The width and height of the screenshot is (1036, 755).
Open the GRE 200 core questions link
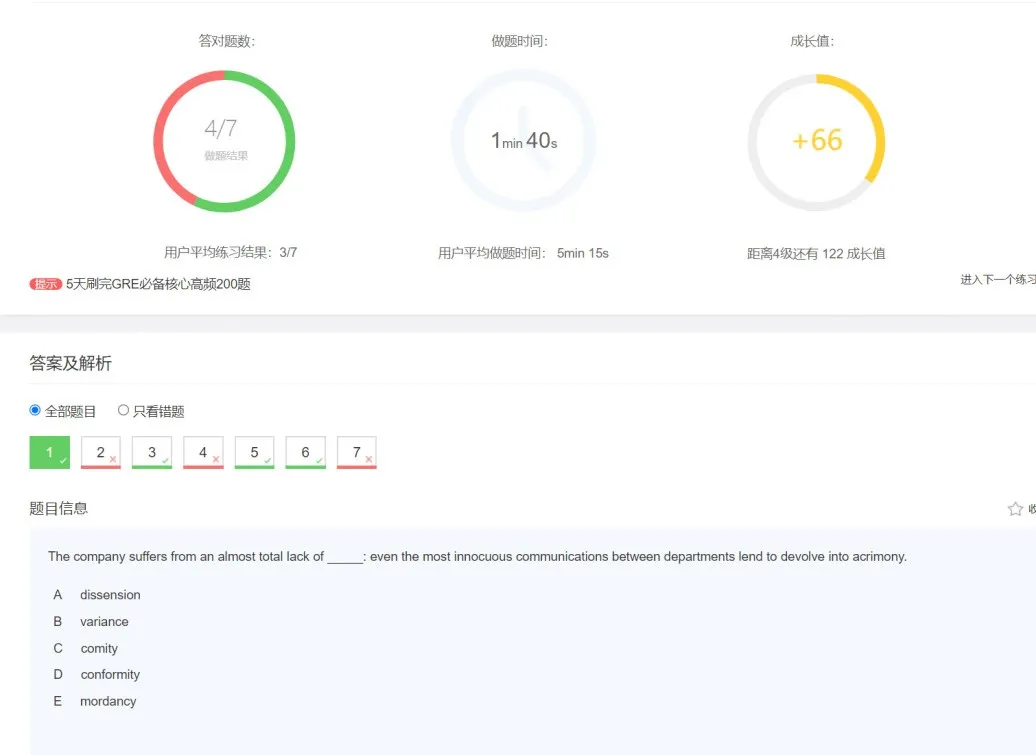158,284
